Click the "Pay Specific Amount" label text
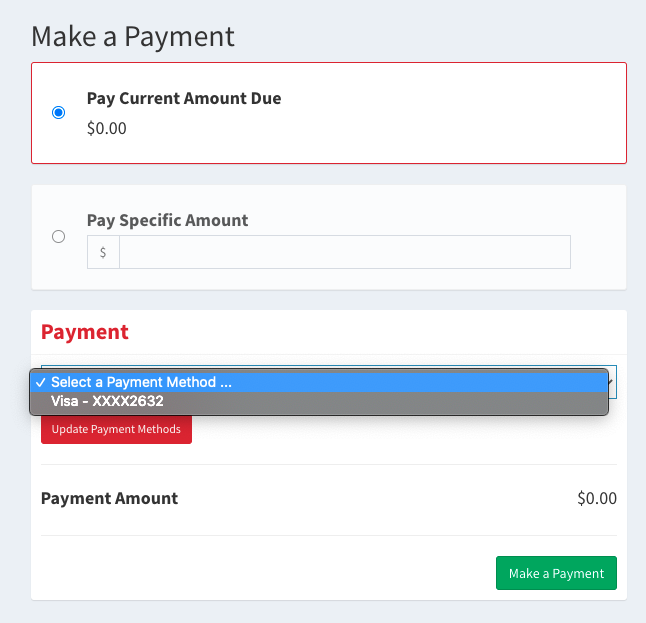Viewport: 646px width, 623px height. tap(167, 220)
